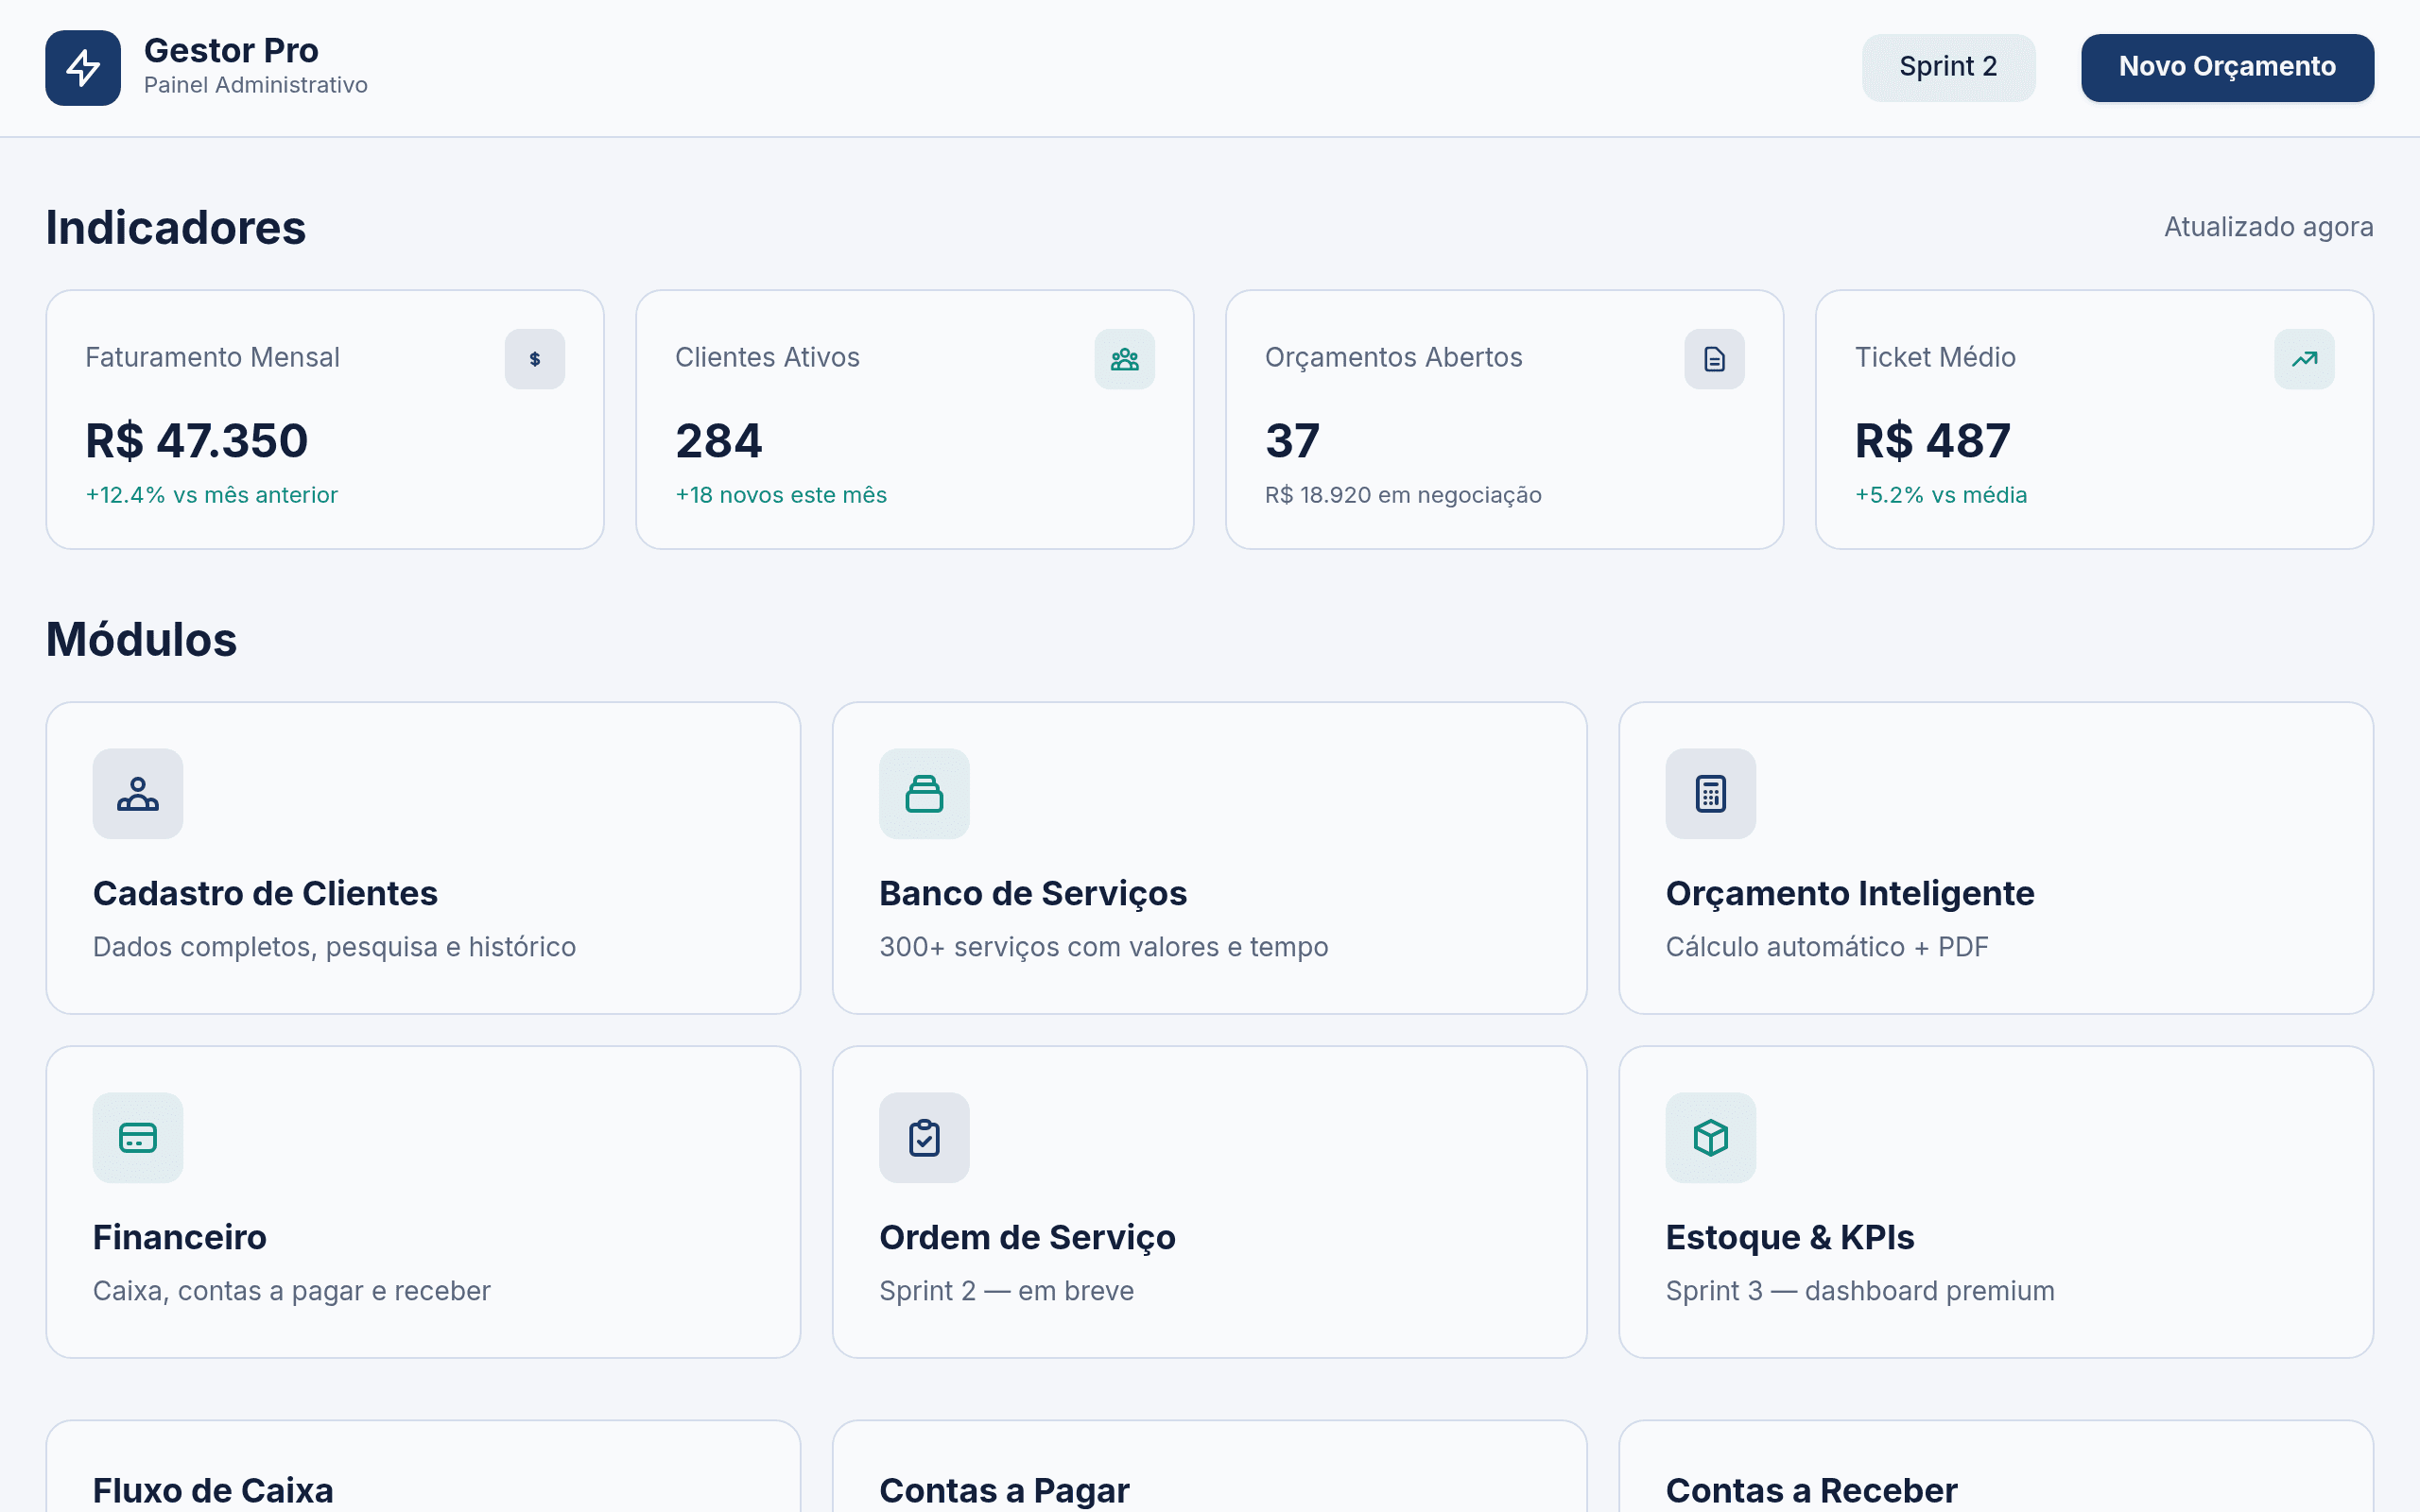Click 300+ serviços com valores e tempo text
Viewport: 2420px width, 1512px height.
pyautogui.click(x=1104, y=947)
